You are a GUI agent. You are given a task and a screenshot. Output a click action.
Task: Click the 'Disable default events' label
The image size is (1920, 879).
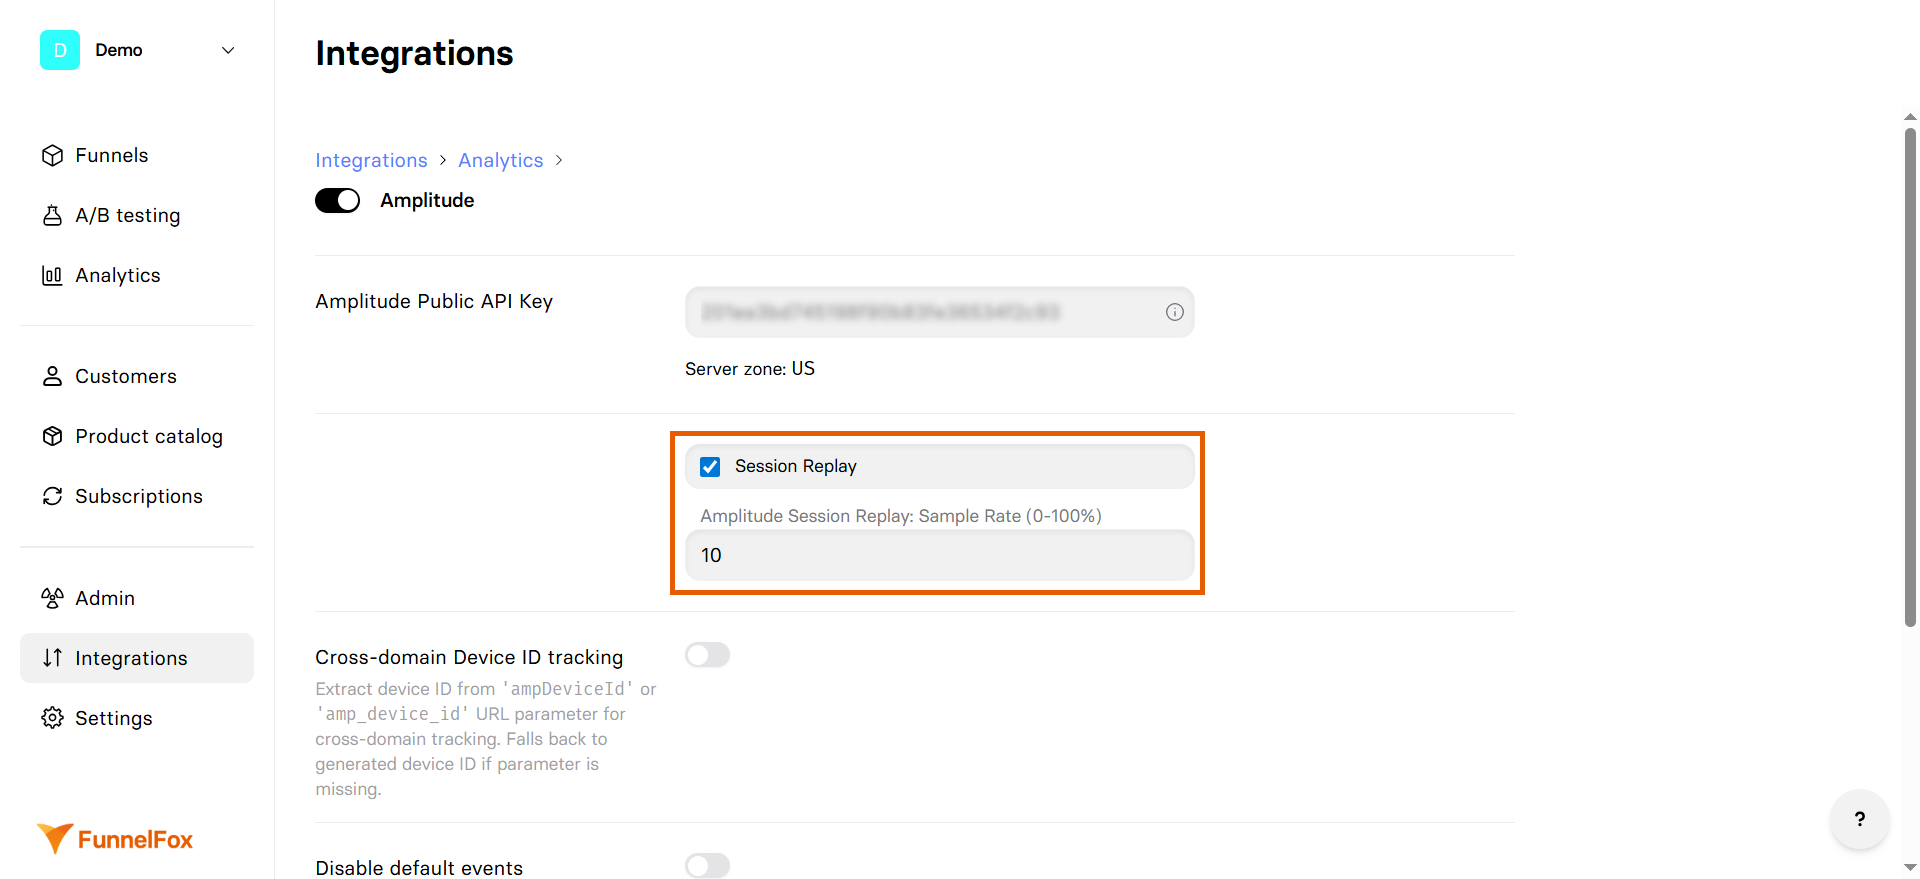419,868
